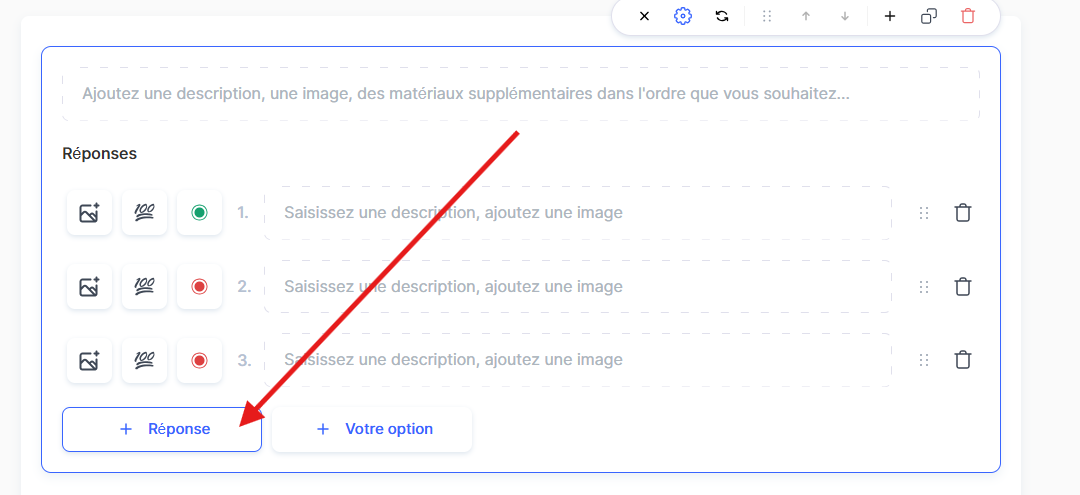Click the move up arrow in toolbar
Image resolution: width=1080 pixels, height=495 pixels.
click(x=806, y=16)
